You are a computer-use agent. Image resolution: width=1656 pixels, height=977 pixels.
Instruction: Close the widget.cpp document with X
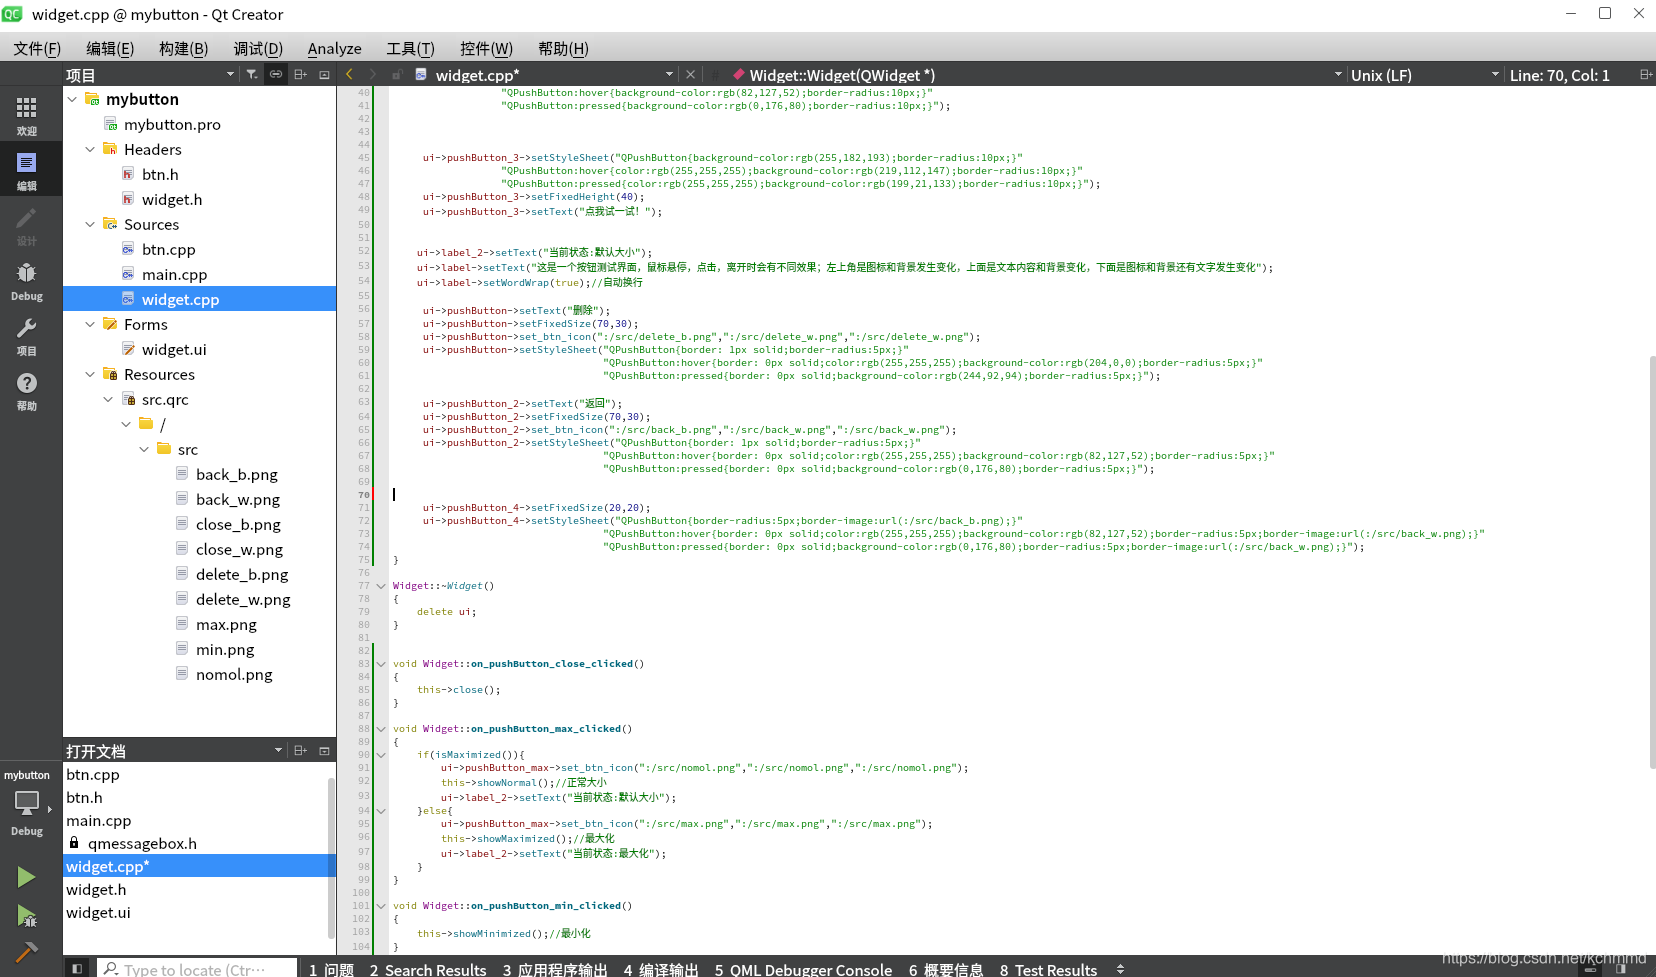pyautogui.click(x=690, y=75)
